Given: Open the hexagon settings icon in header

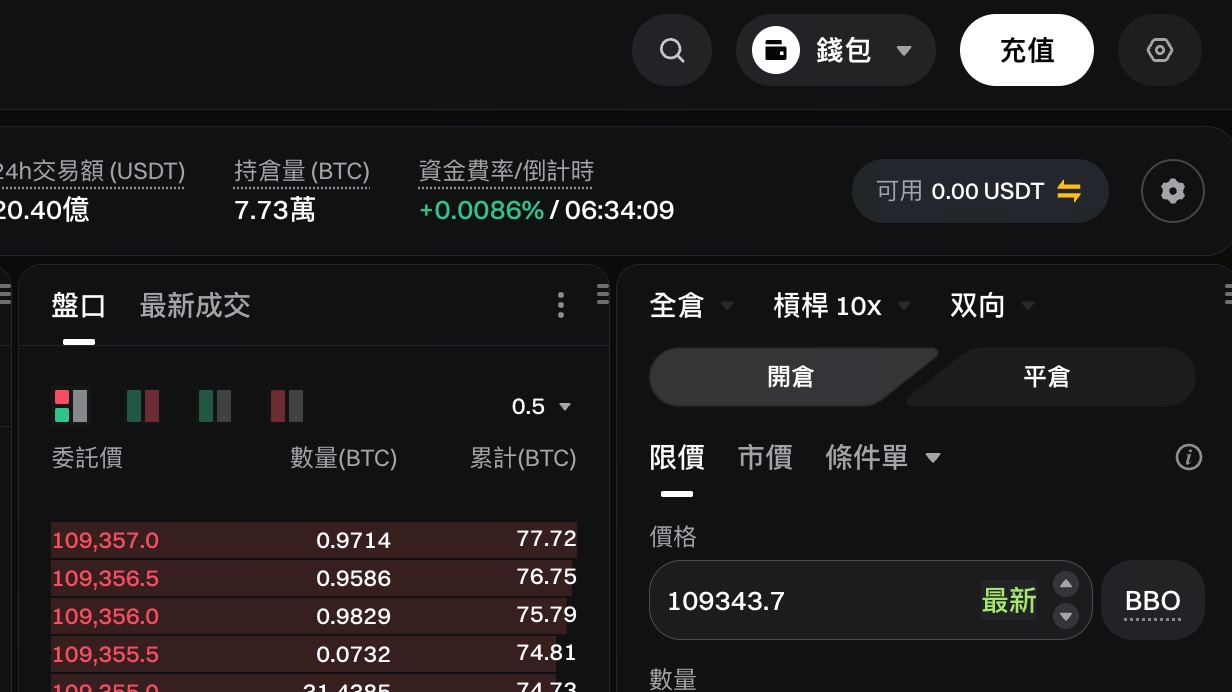Looking at the screenshot, I should click(x=1159, y=50).
